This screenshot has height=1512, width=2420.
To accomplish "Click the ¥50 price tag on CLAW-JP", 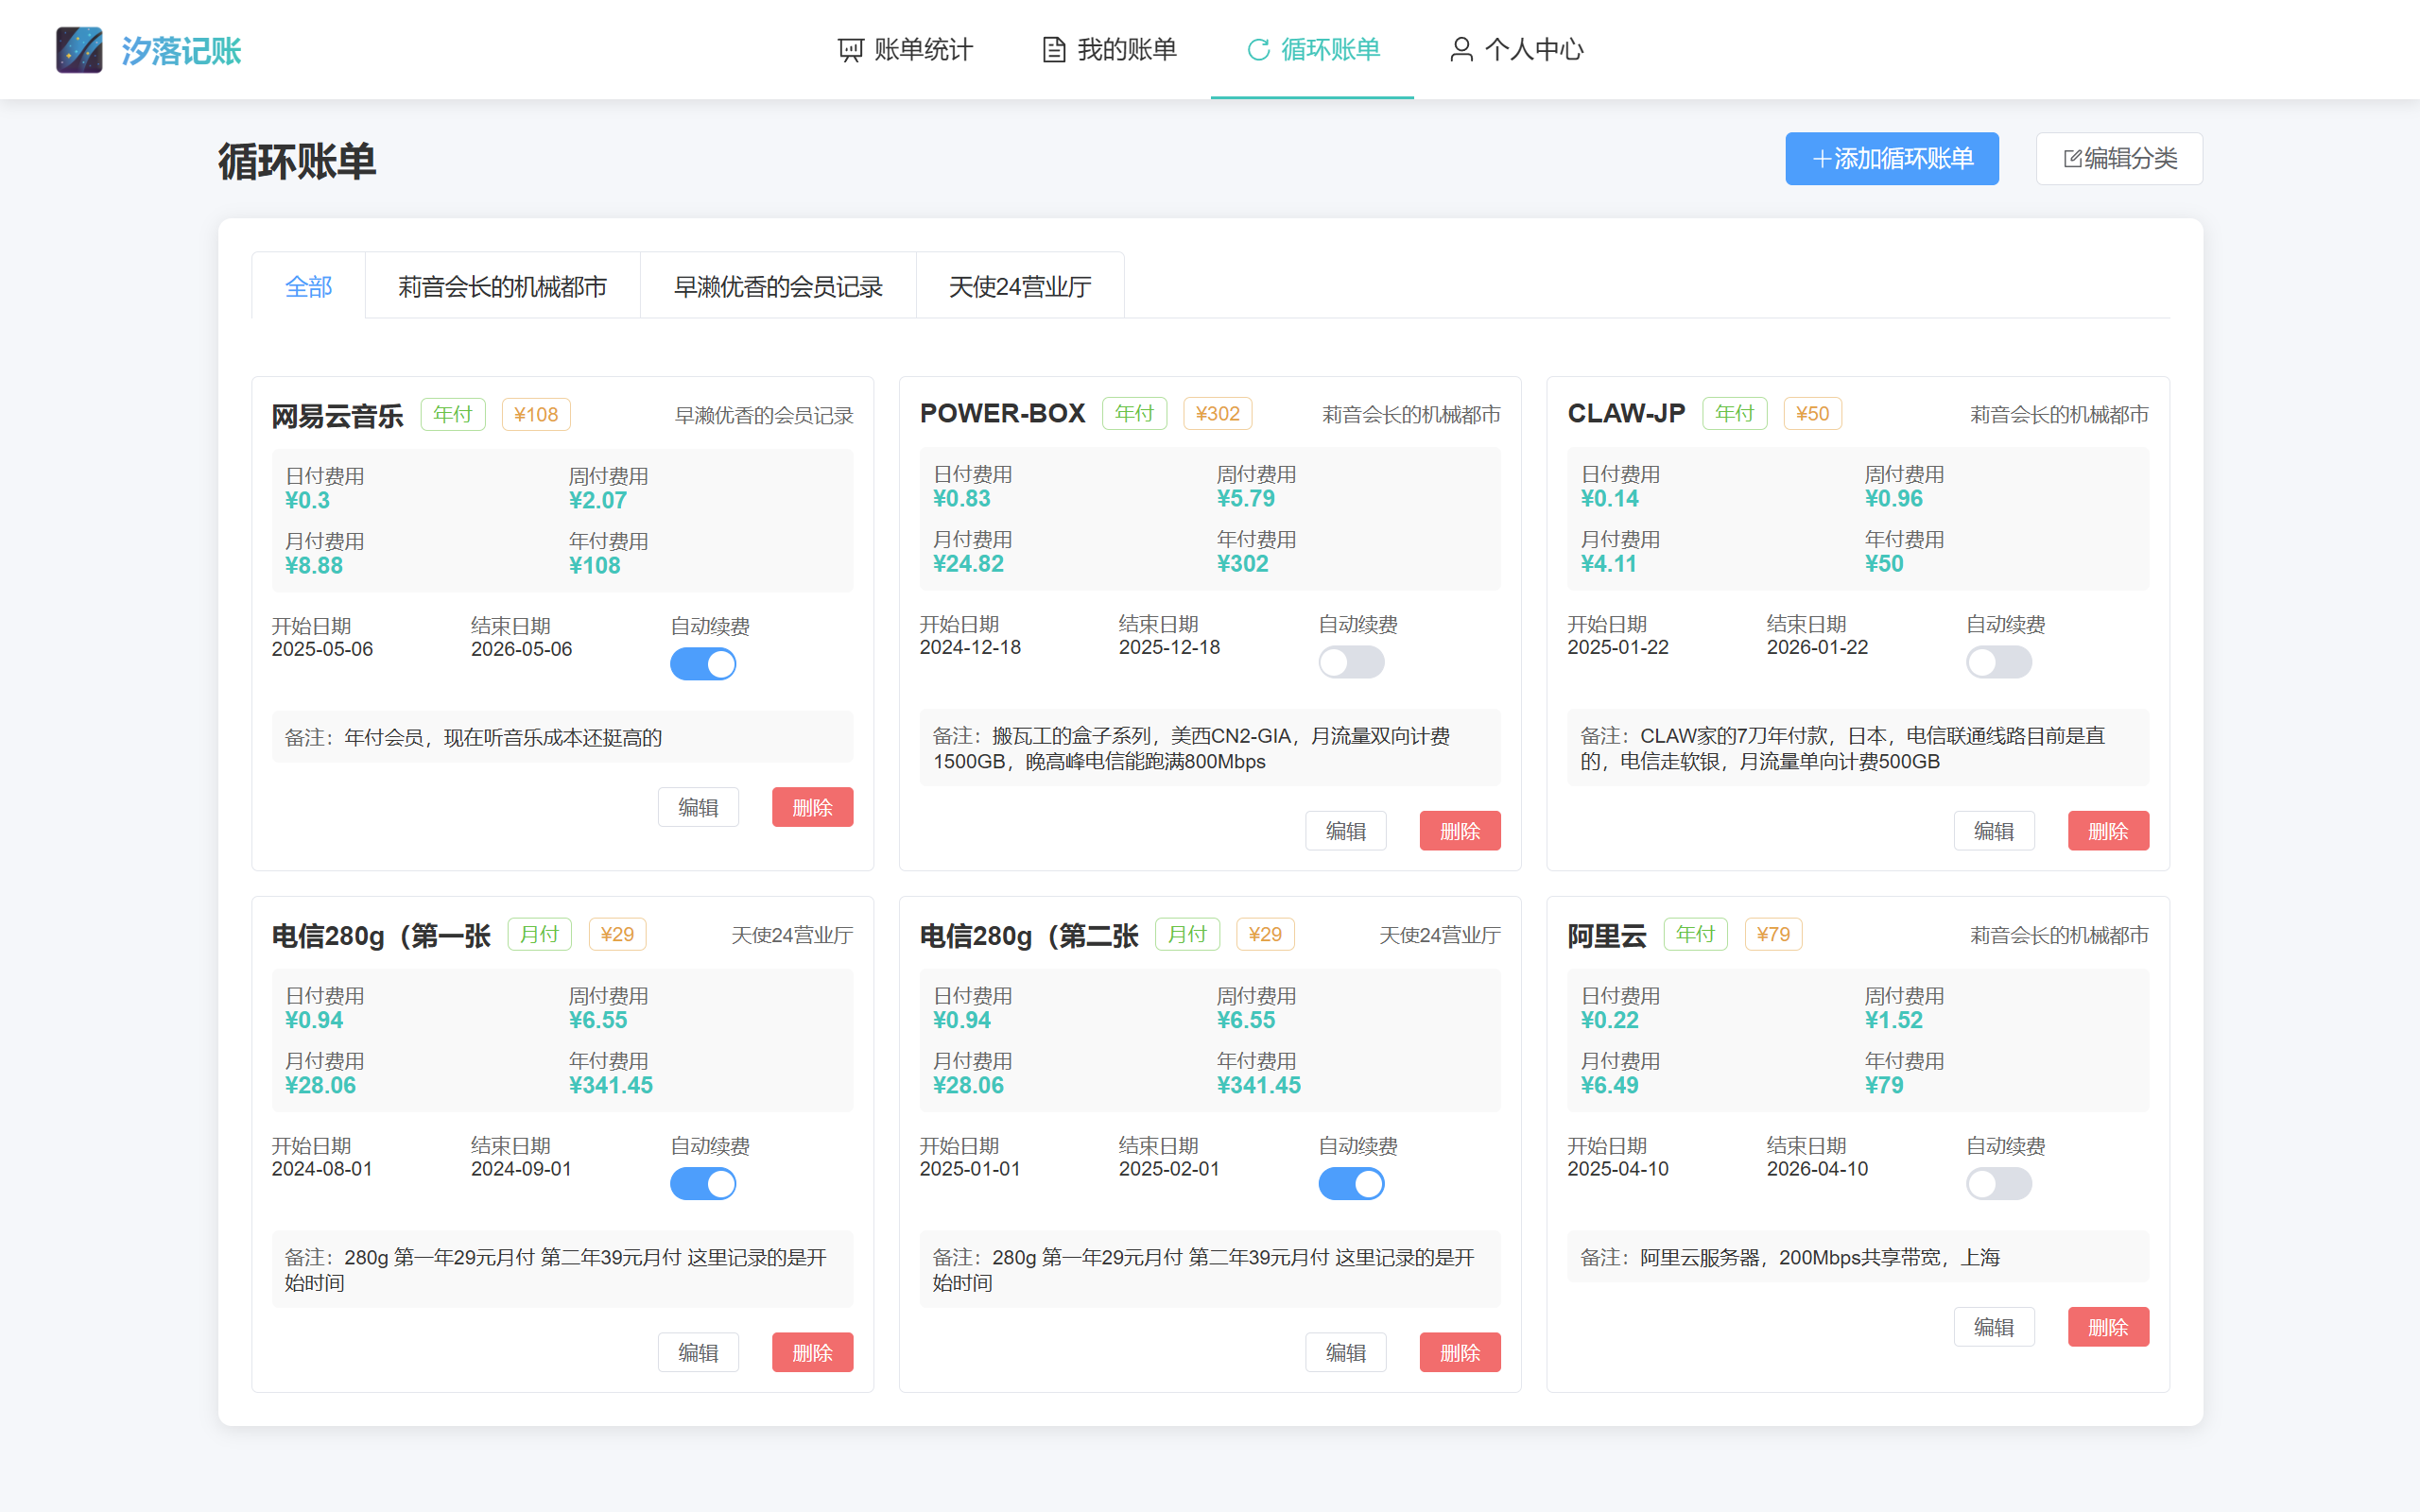I will (x=1812, y=413).
